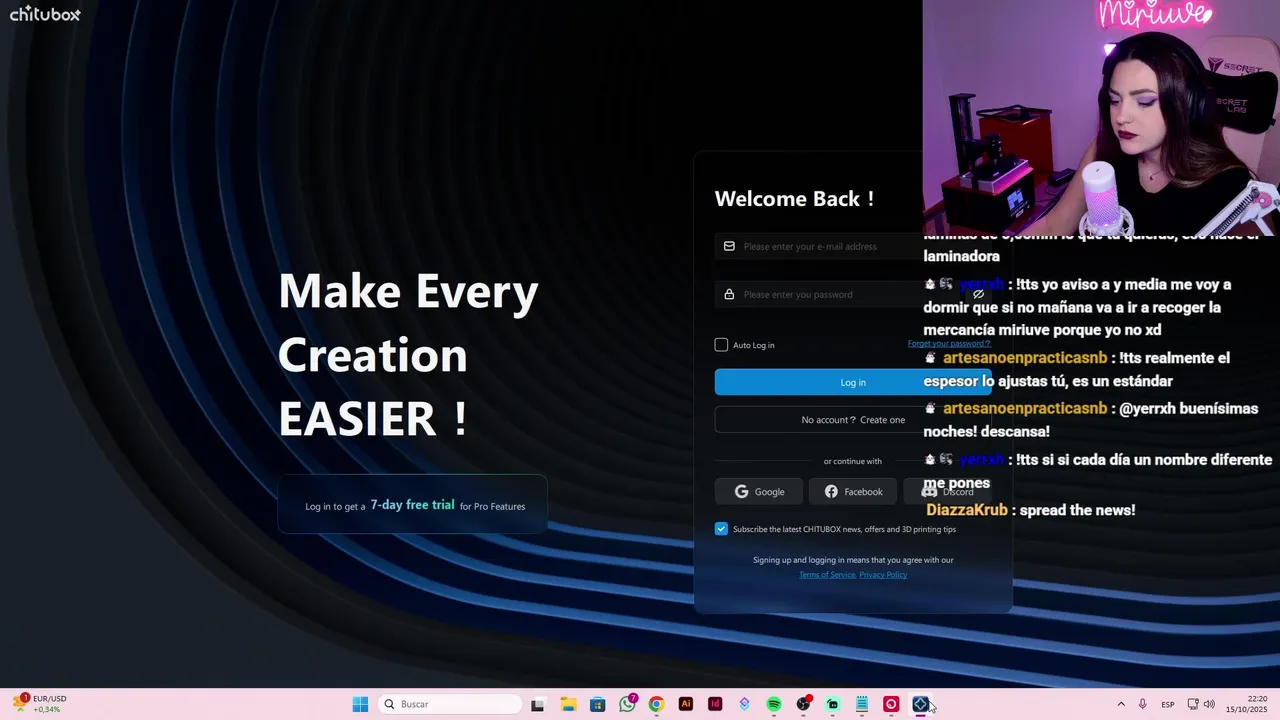Continue with Discord button
This screenshot has height=720, width=1280.
point(947,491)
